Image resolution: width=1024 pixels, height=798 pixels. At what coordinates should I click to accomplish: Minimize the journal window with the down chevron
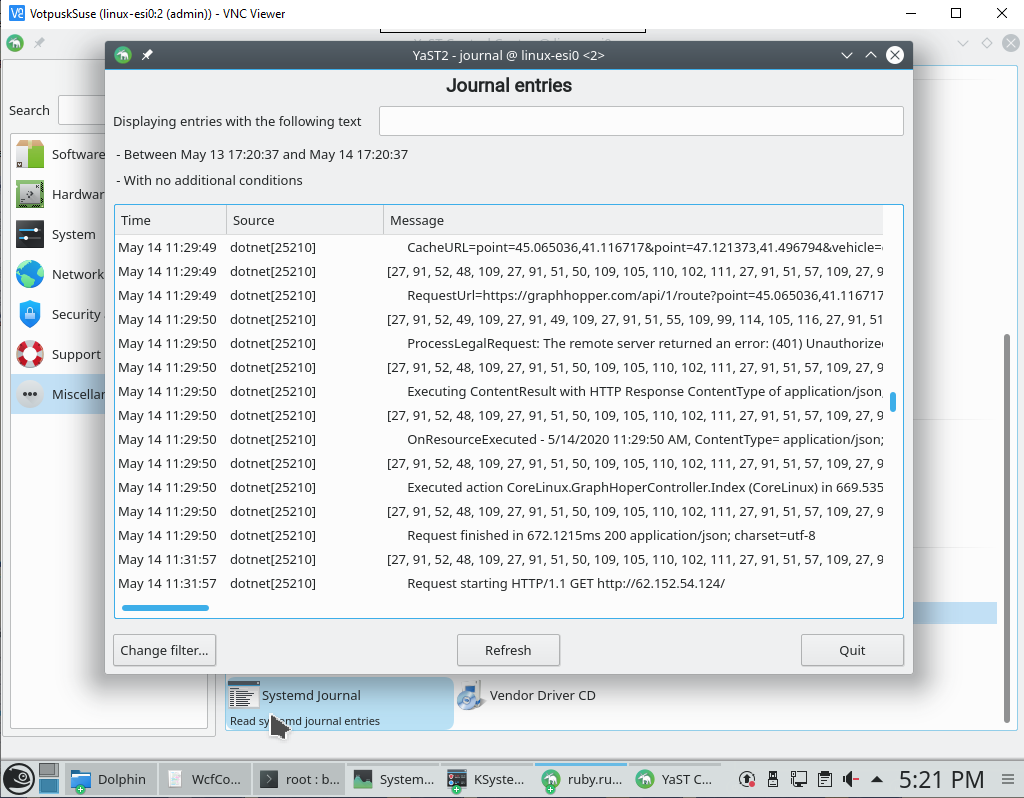tap(847, 56)
